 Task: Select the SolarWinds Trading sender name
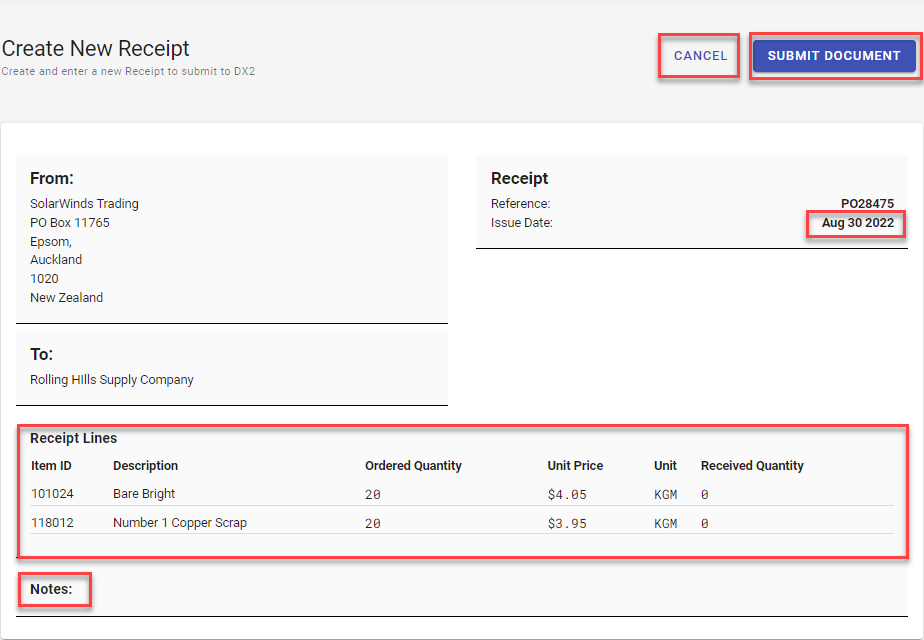point(84,203)
